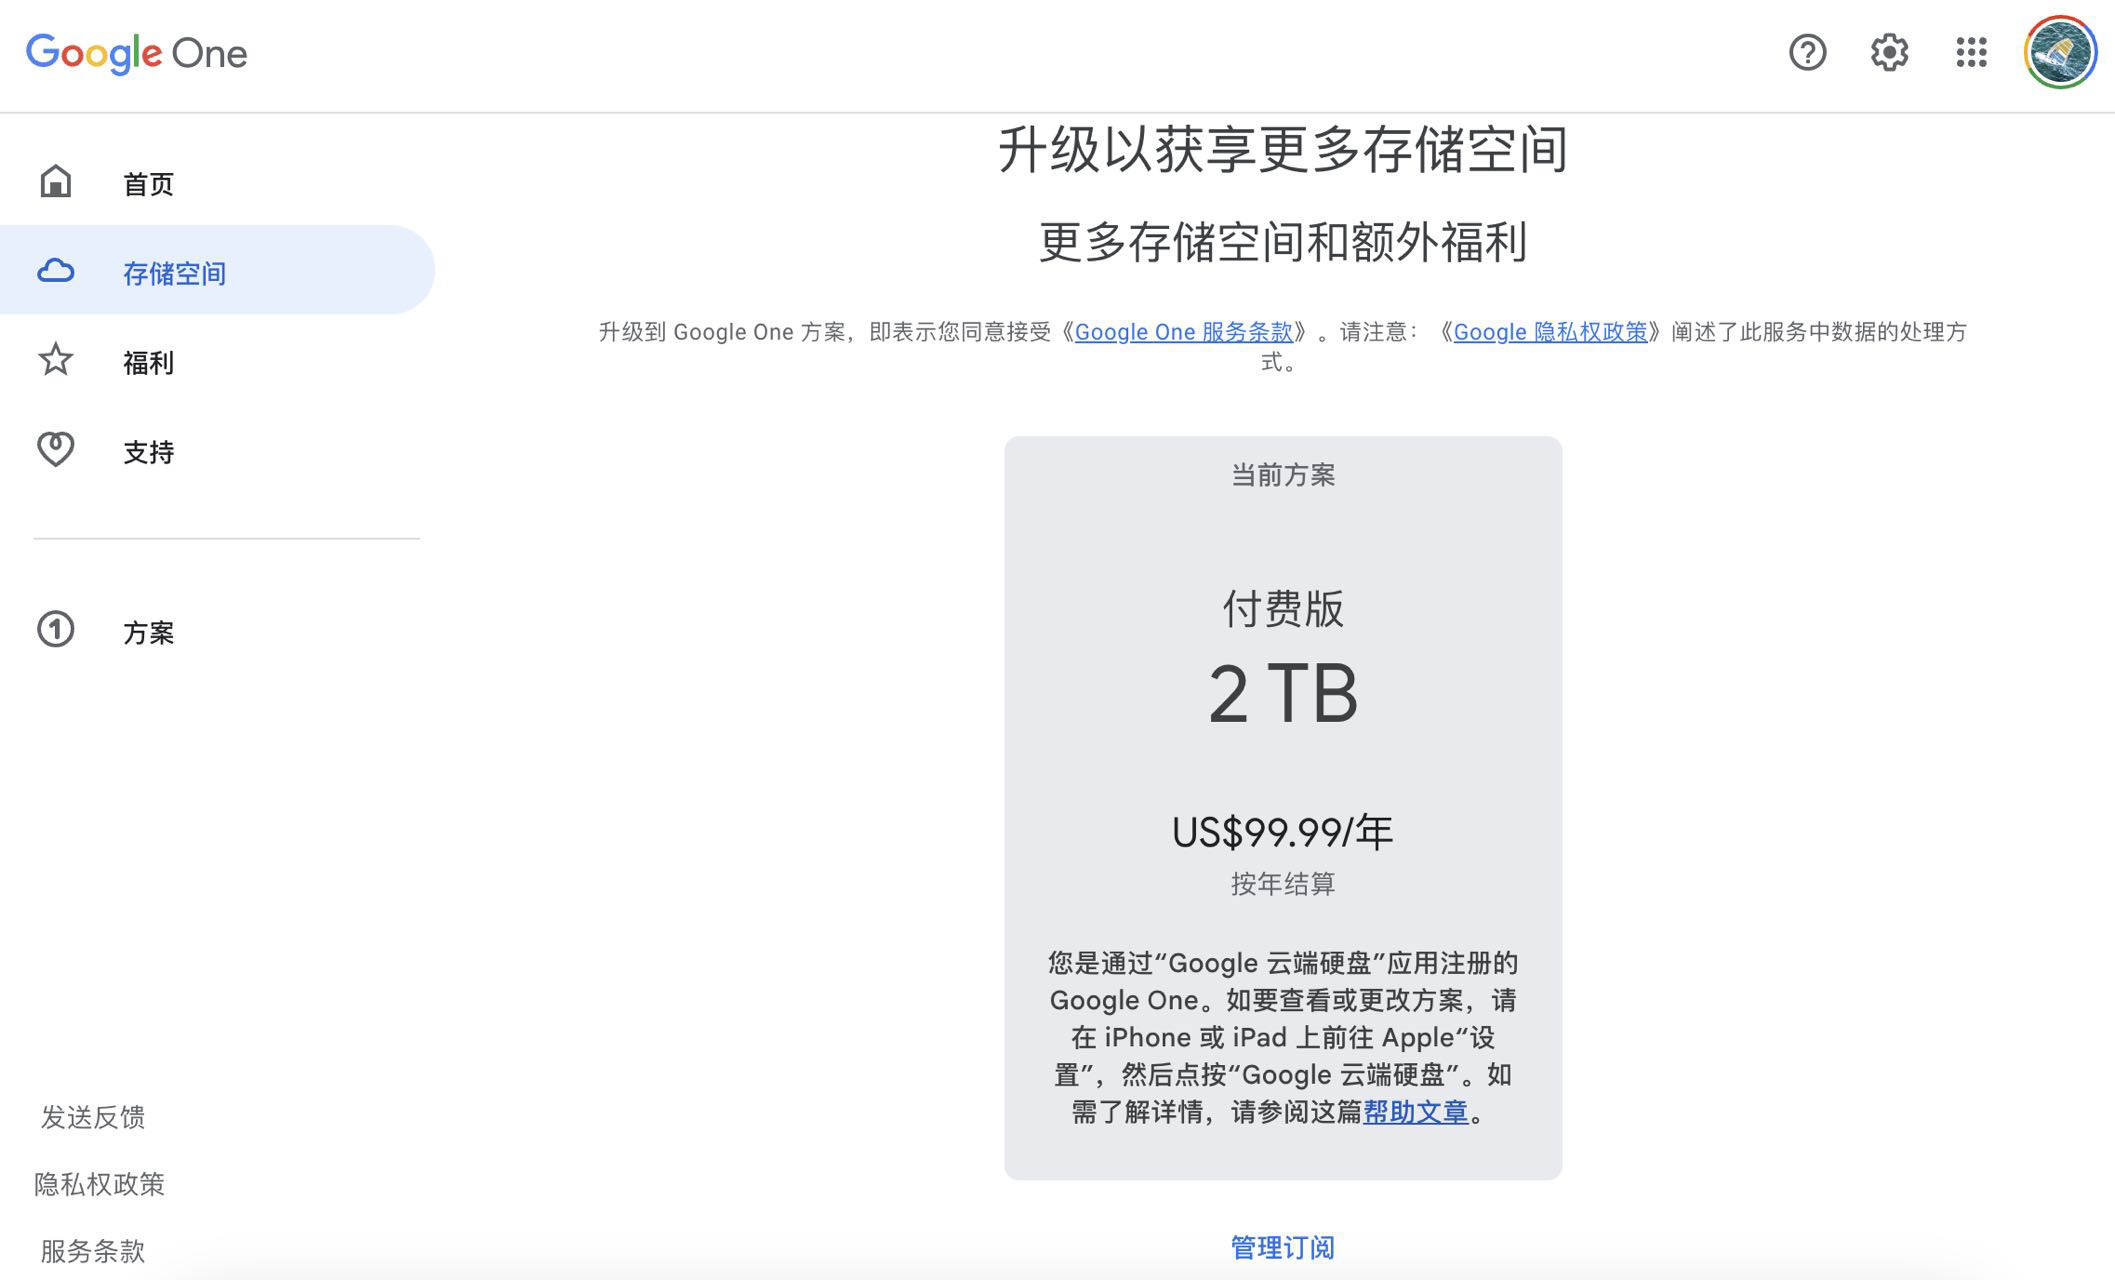Viewport: 2115px width, 1280px height.
Task: Click the star icon beside 福利
Action: click(x=56, y=360)
